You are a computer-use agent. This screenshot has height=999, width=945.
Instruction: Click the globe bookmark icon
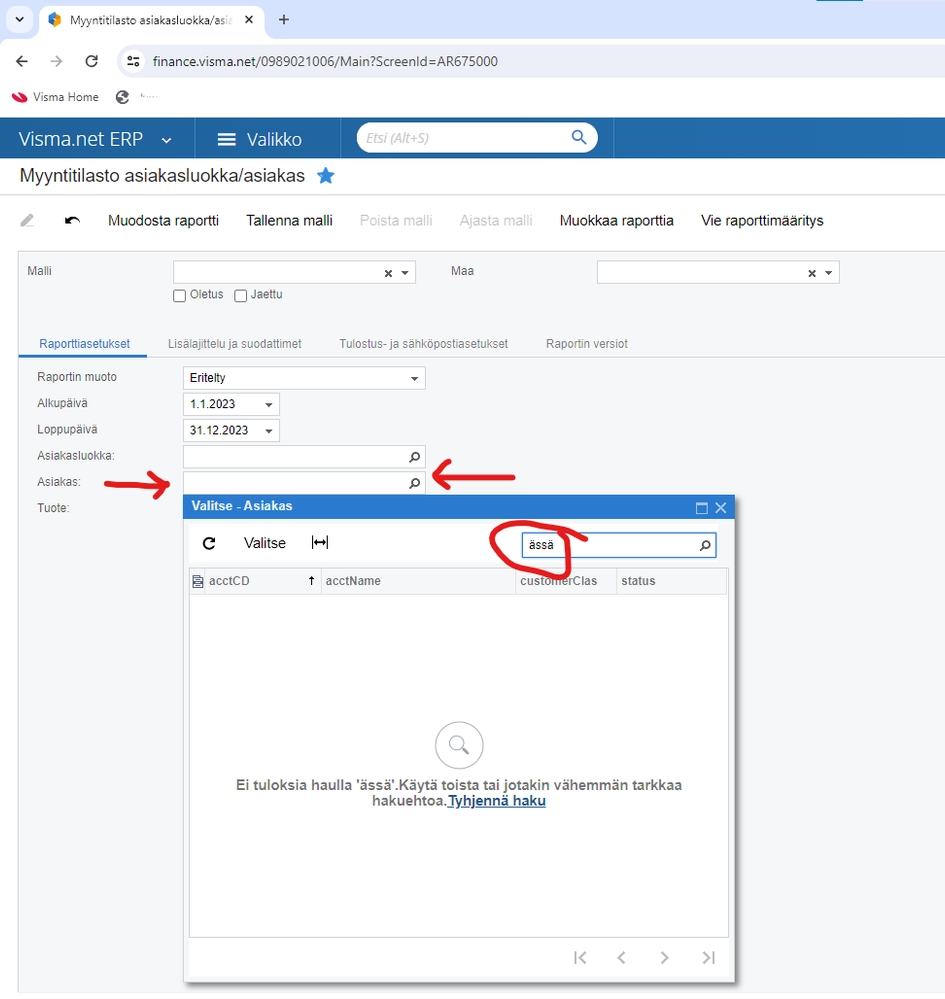click(122, 97)
